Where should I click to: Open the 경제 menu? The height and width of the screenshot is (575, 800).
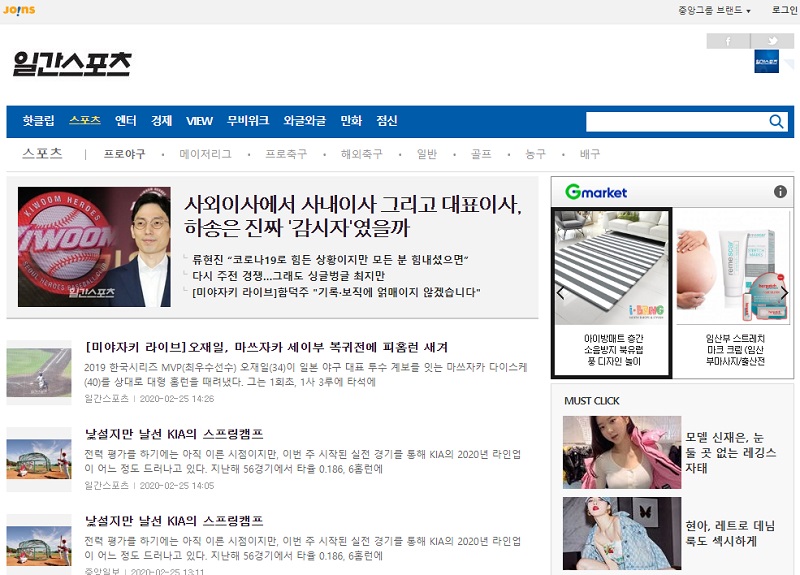(161, 121)
